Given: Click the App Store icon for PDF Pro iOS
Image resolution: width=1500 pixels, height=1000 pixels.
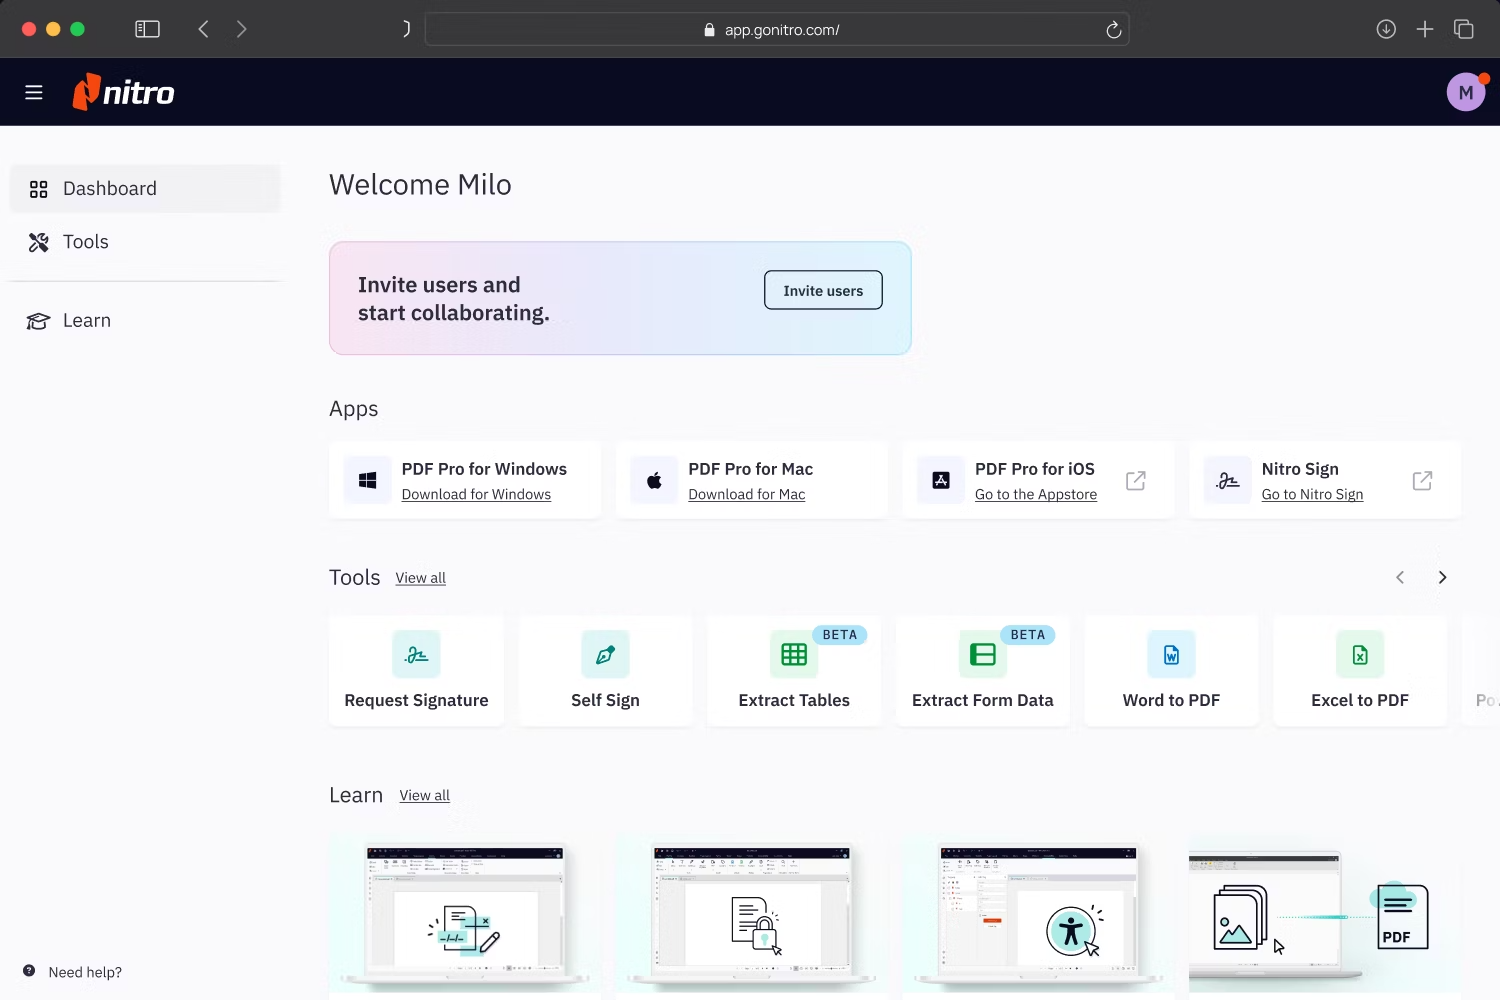Looking at the screenshot, I should coord(941,481).
